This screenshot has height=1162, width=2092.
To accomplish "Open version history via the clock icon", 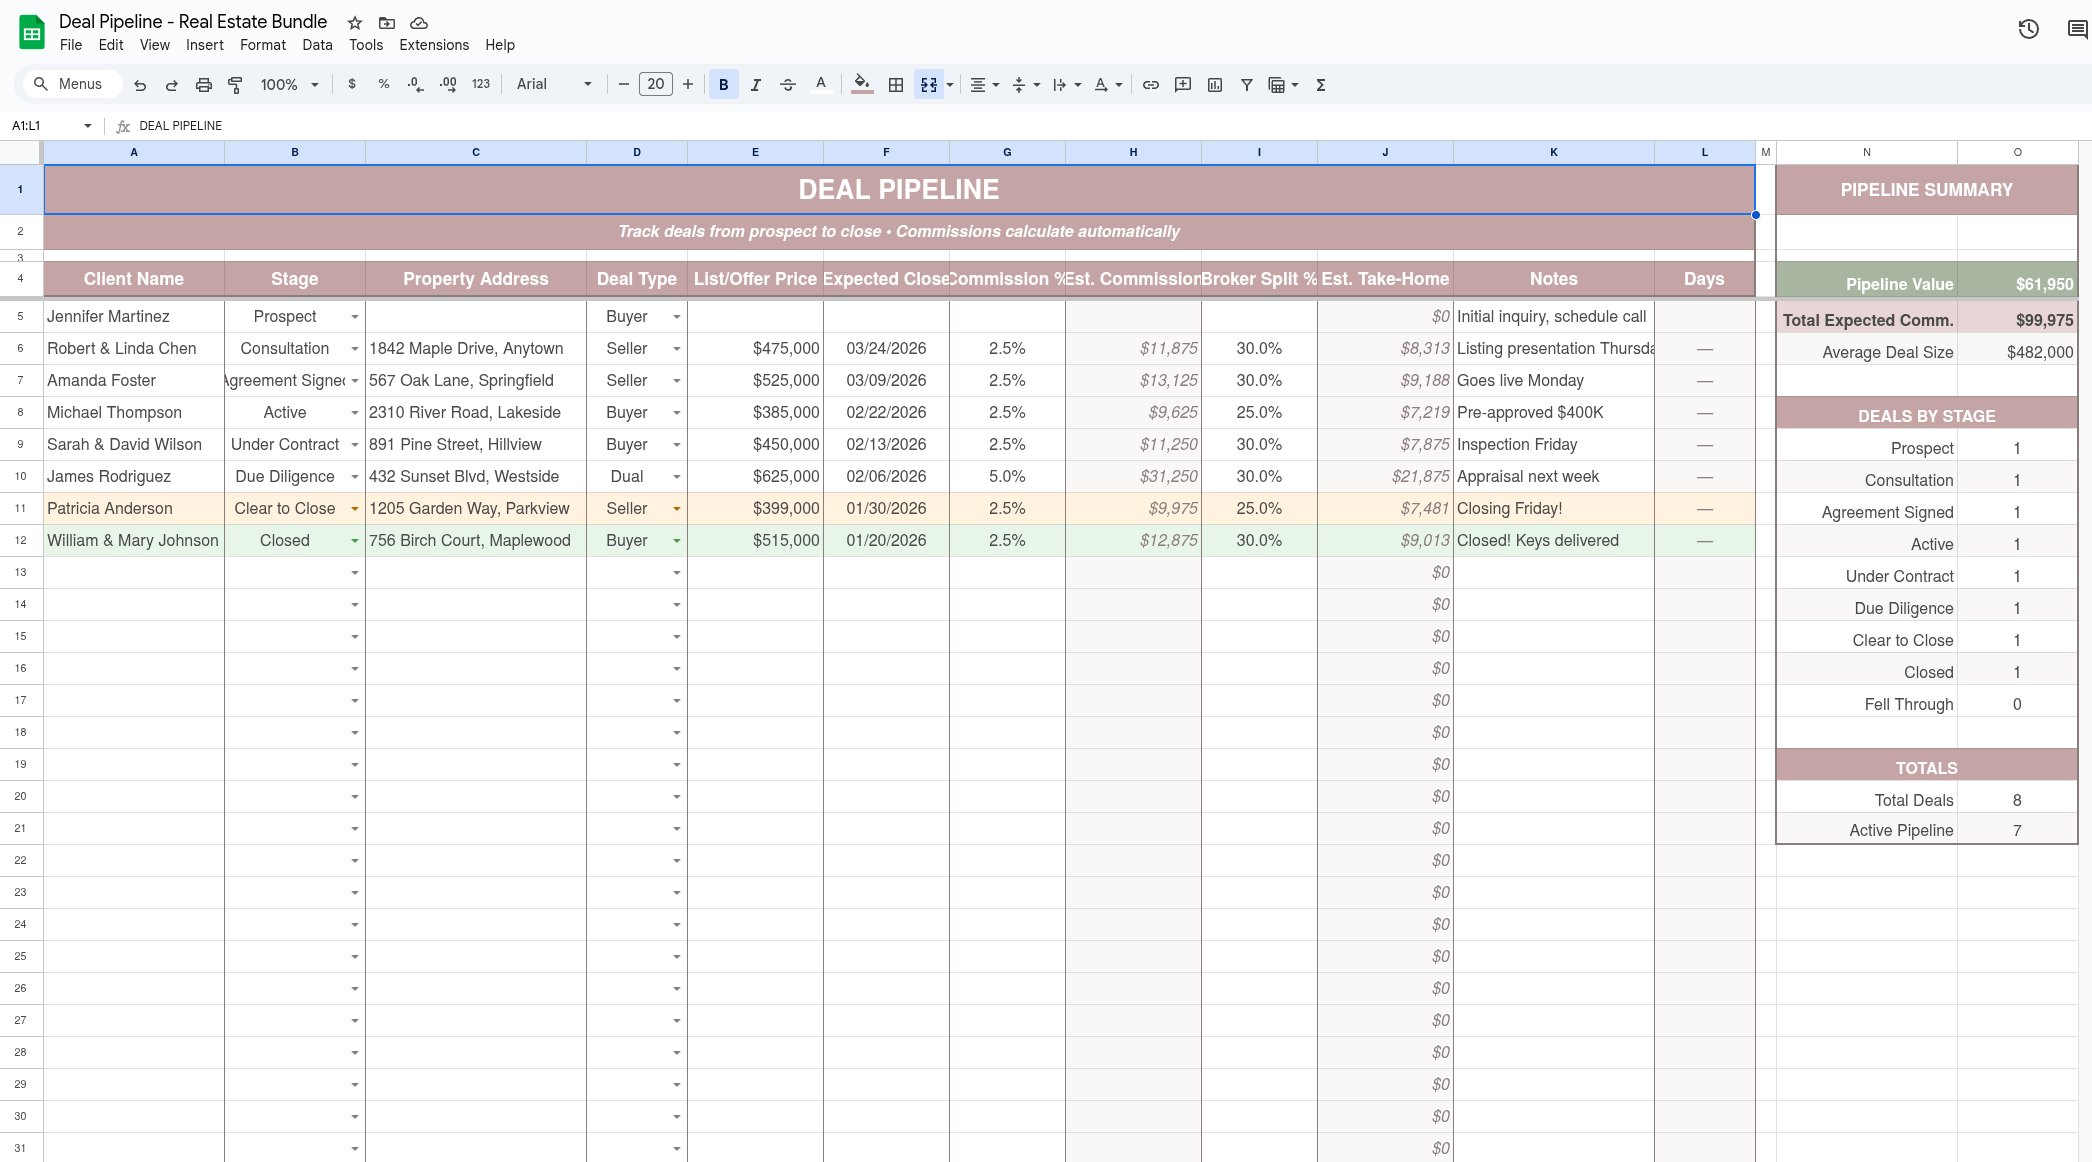I will [x=2028, y=28].
